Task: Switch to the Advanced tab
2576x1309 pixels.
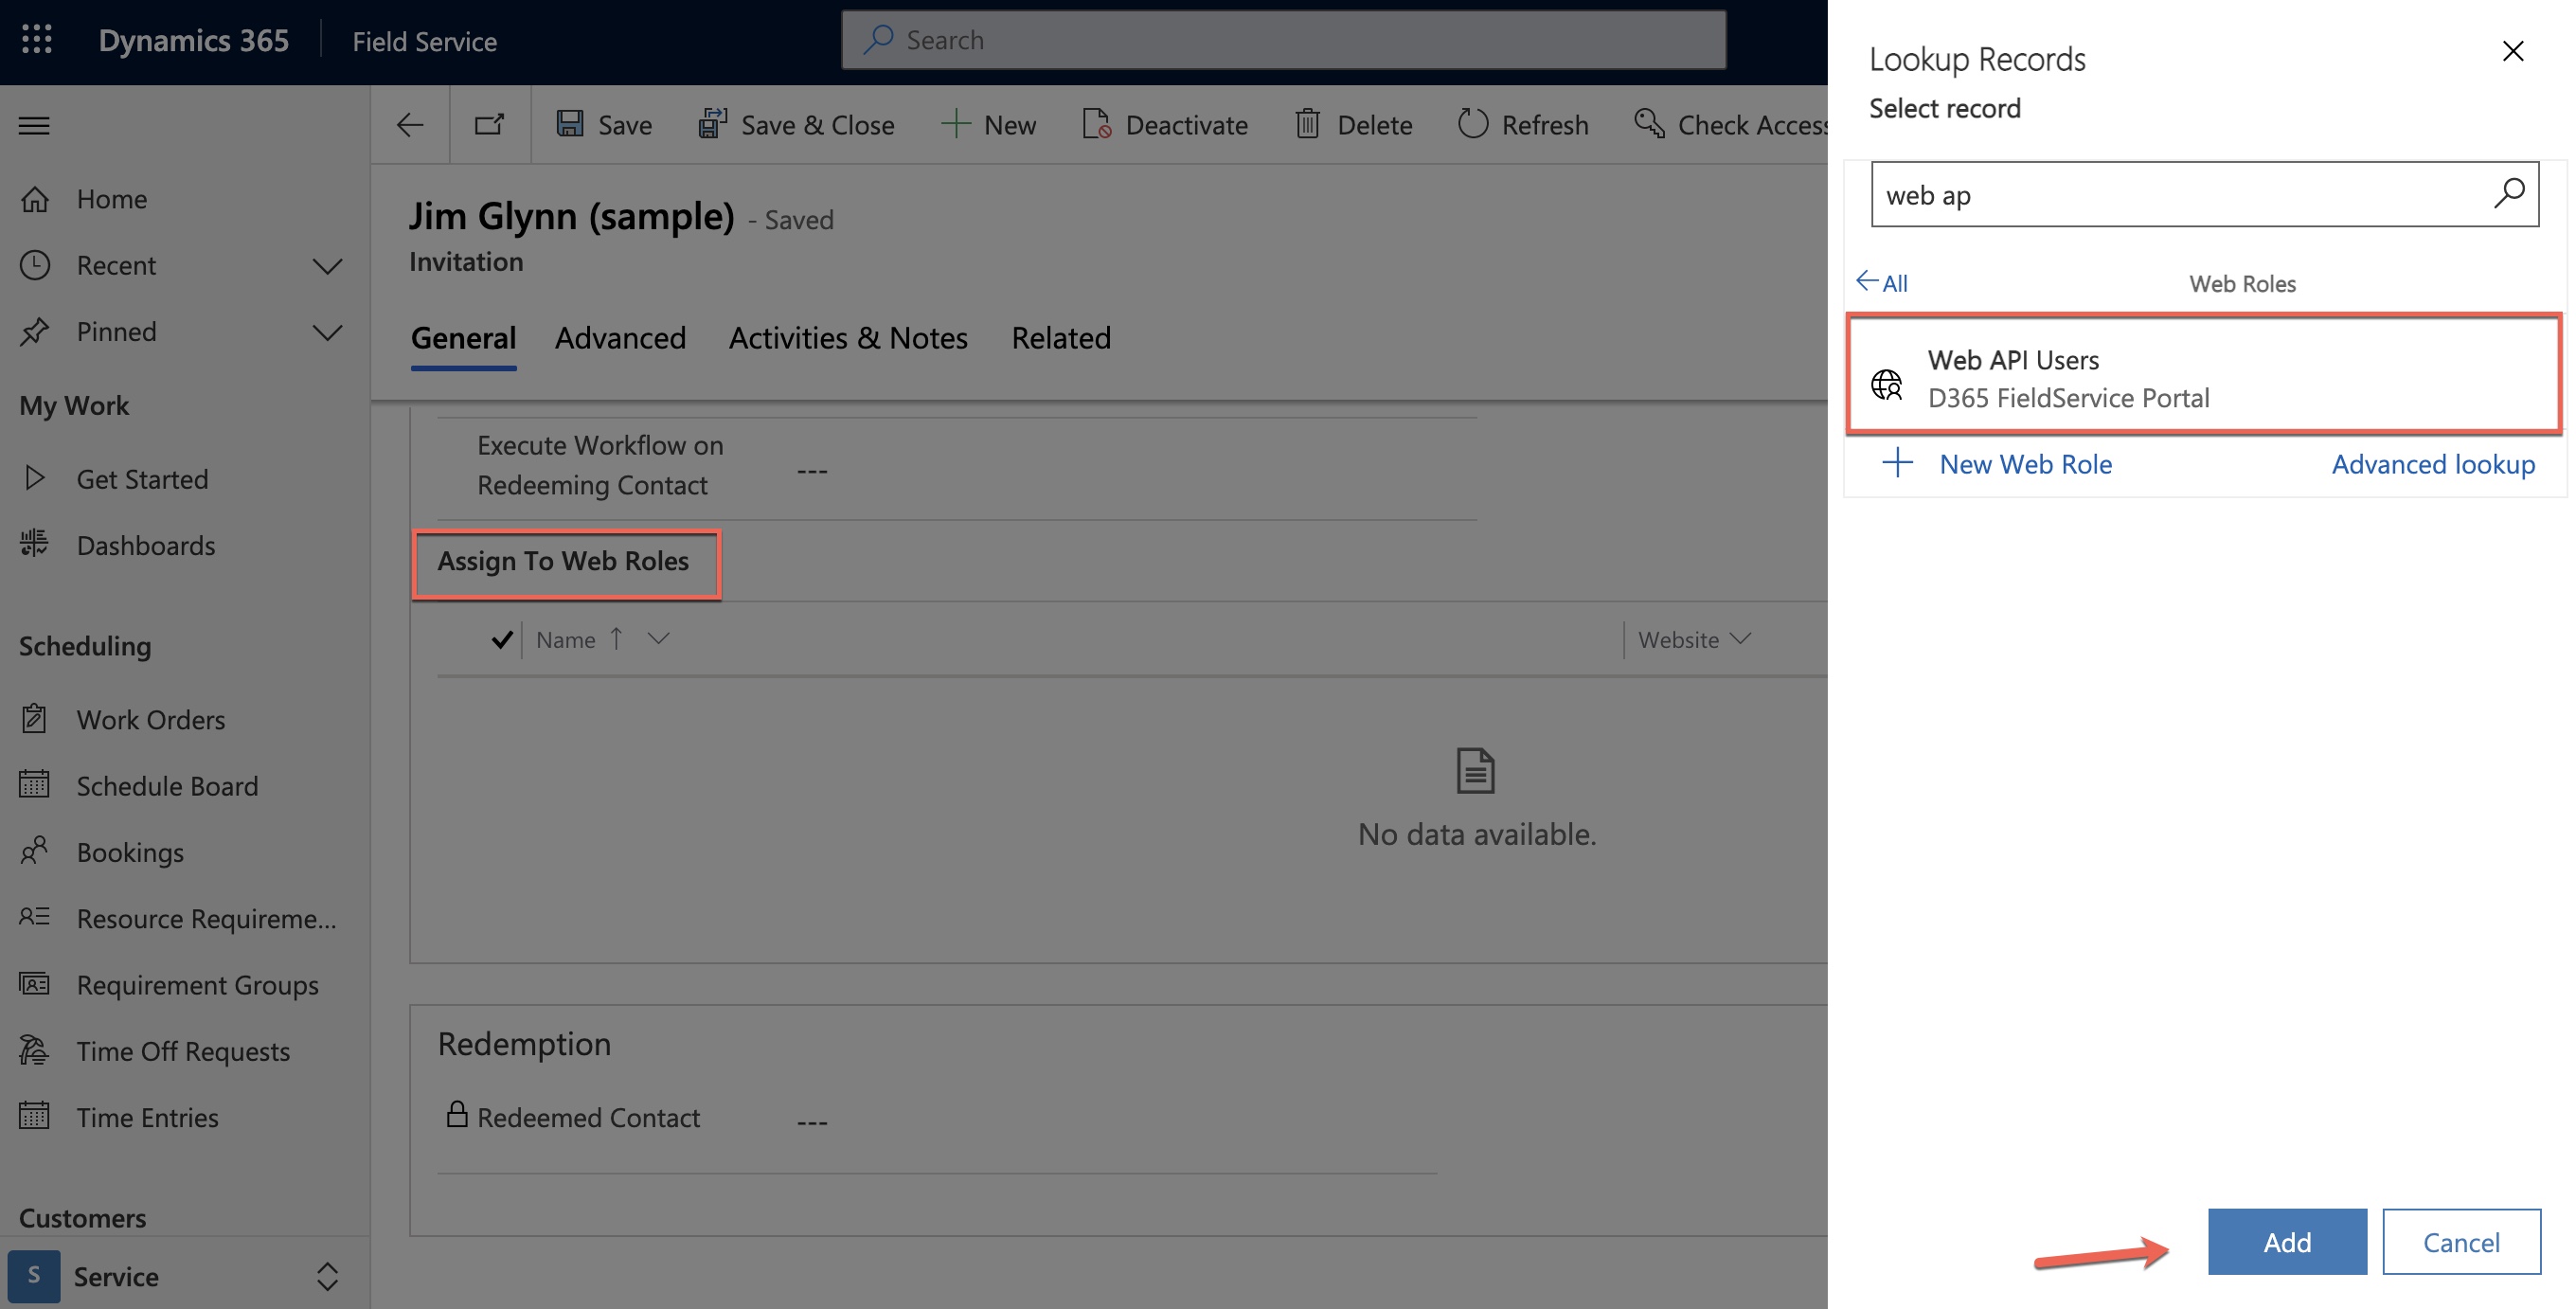Action: pyautogui.click(x=621, y=338)
